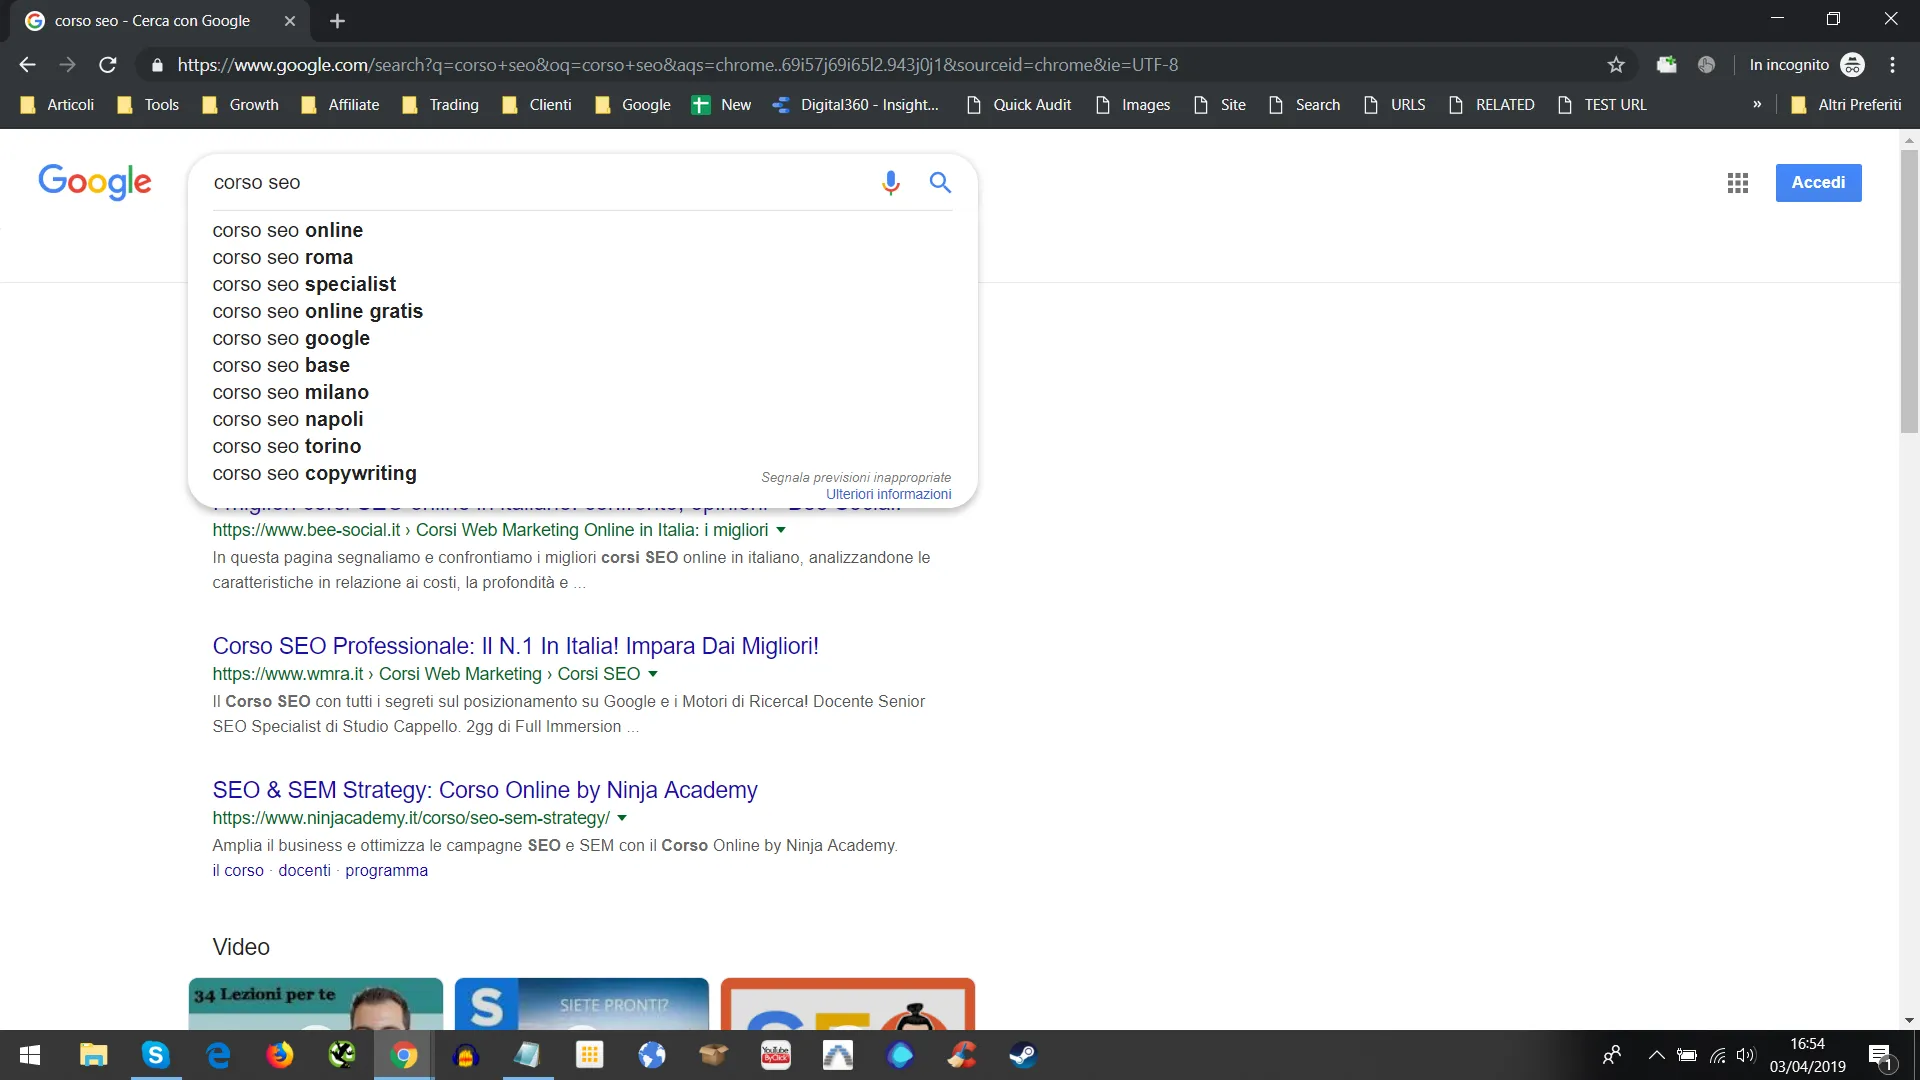
Task: Launch Microsoft Edge from taskbar
Action: click(x=217, y=1055)
